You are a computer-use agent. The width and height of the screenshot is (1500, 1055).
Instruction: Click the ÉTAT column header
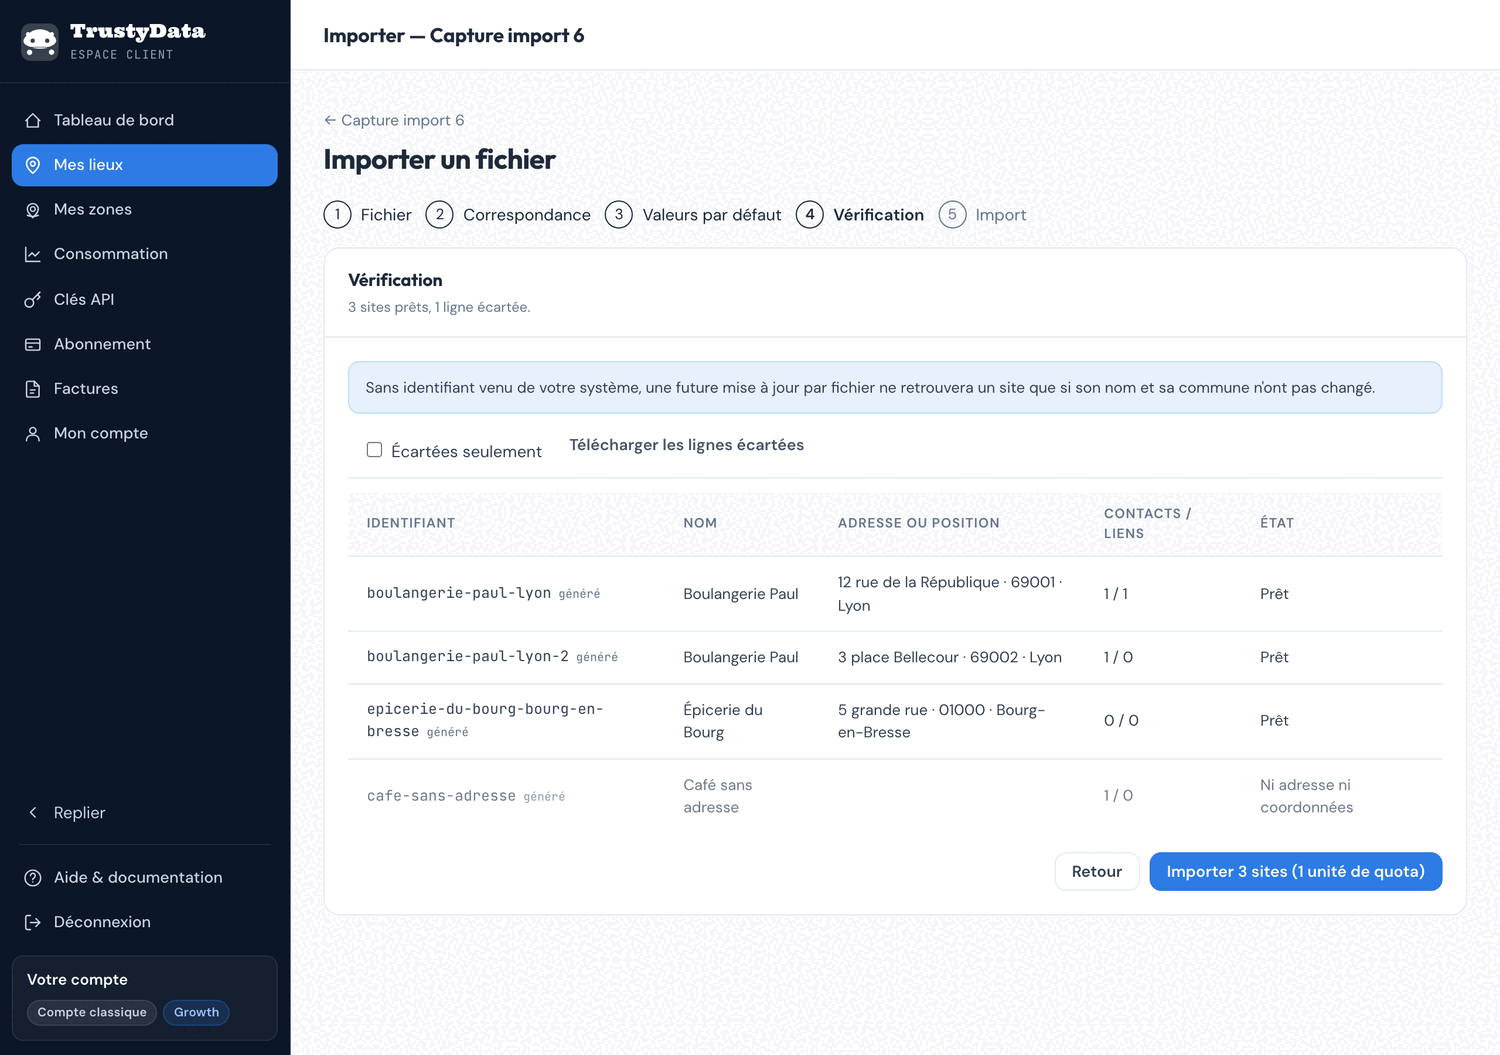tap(1277, 523)
